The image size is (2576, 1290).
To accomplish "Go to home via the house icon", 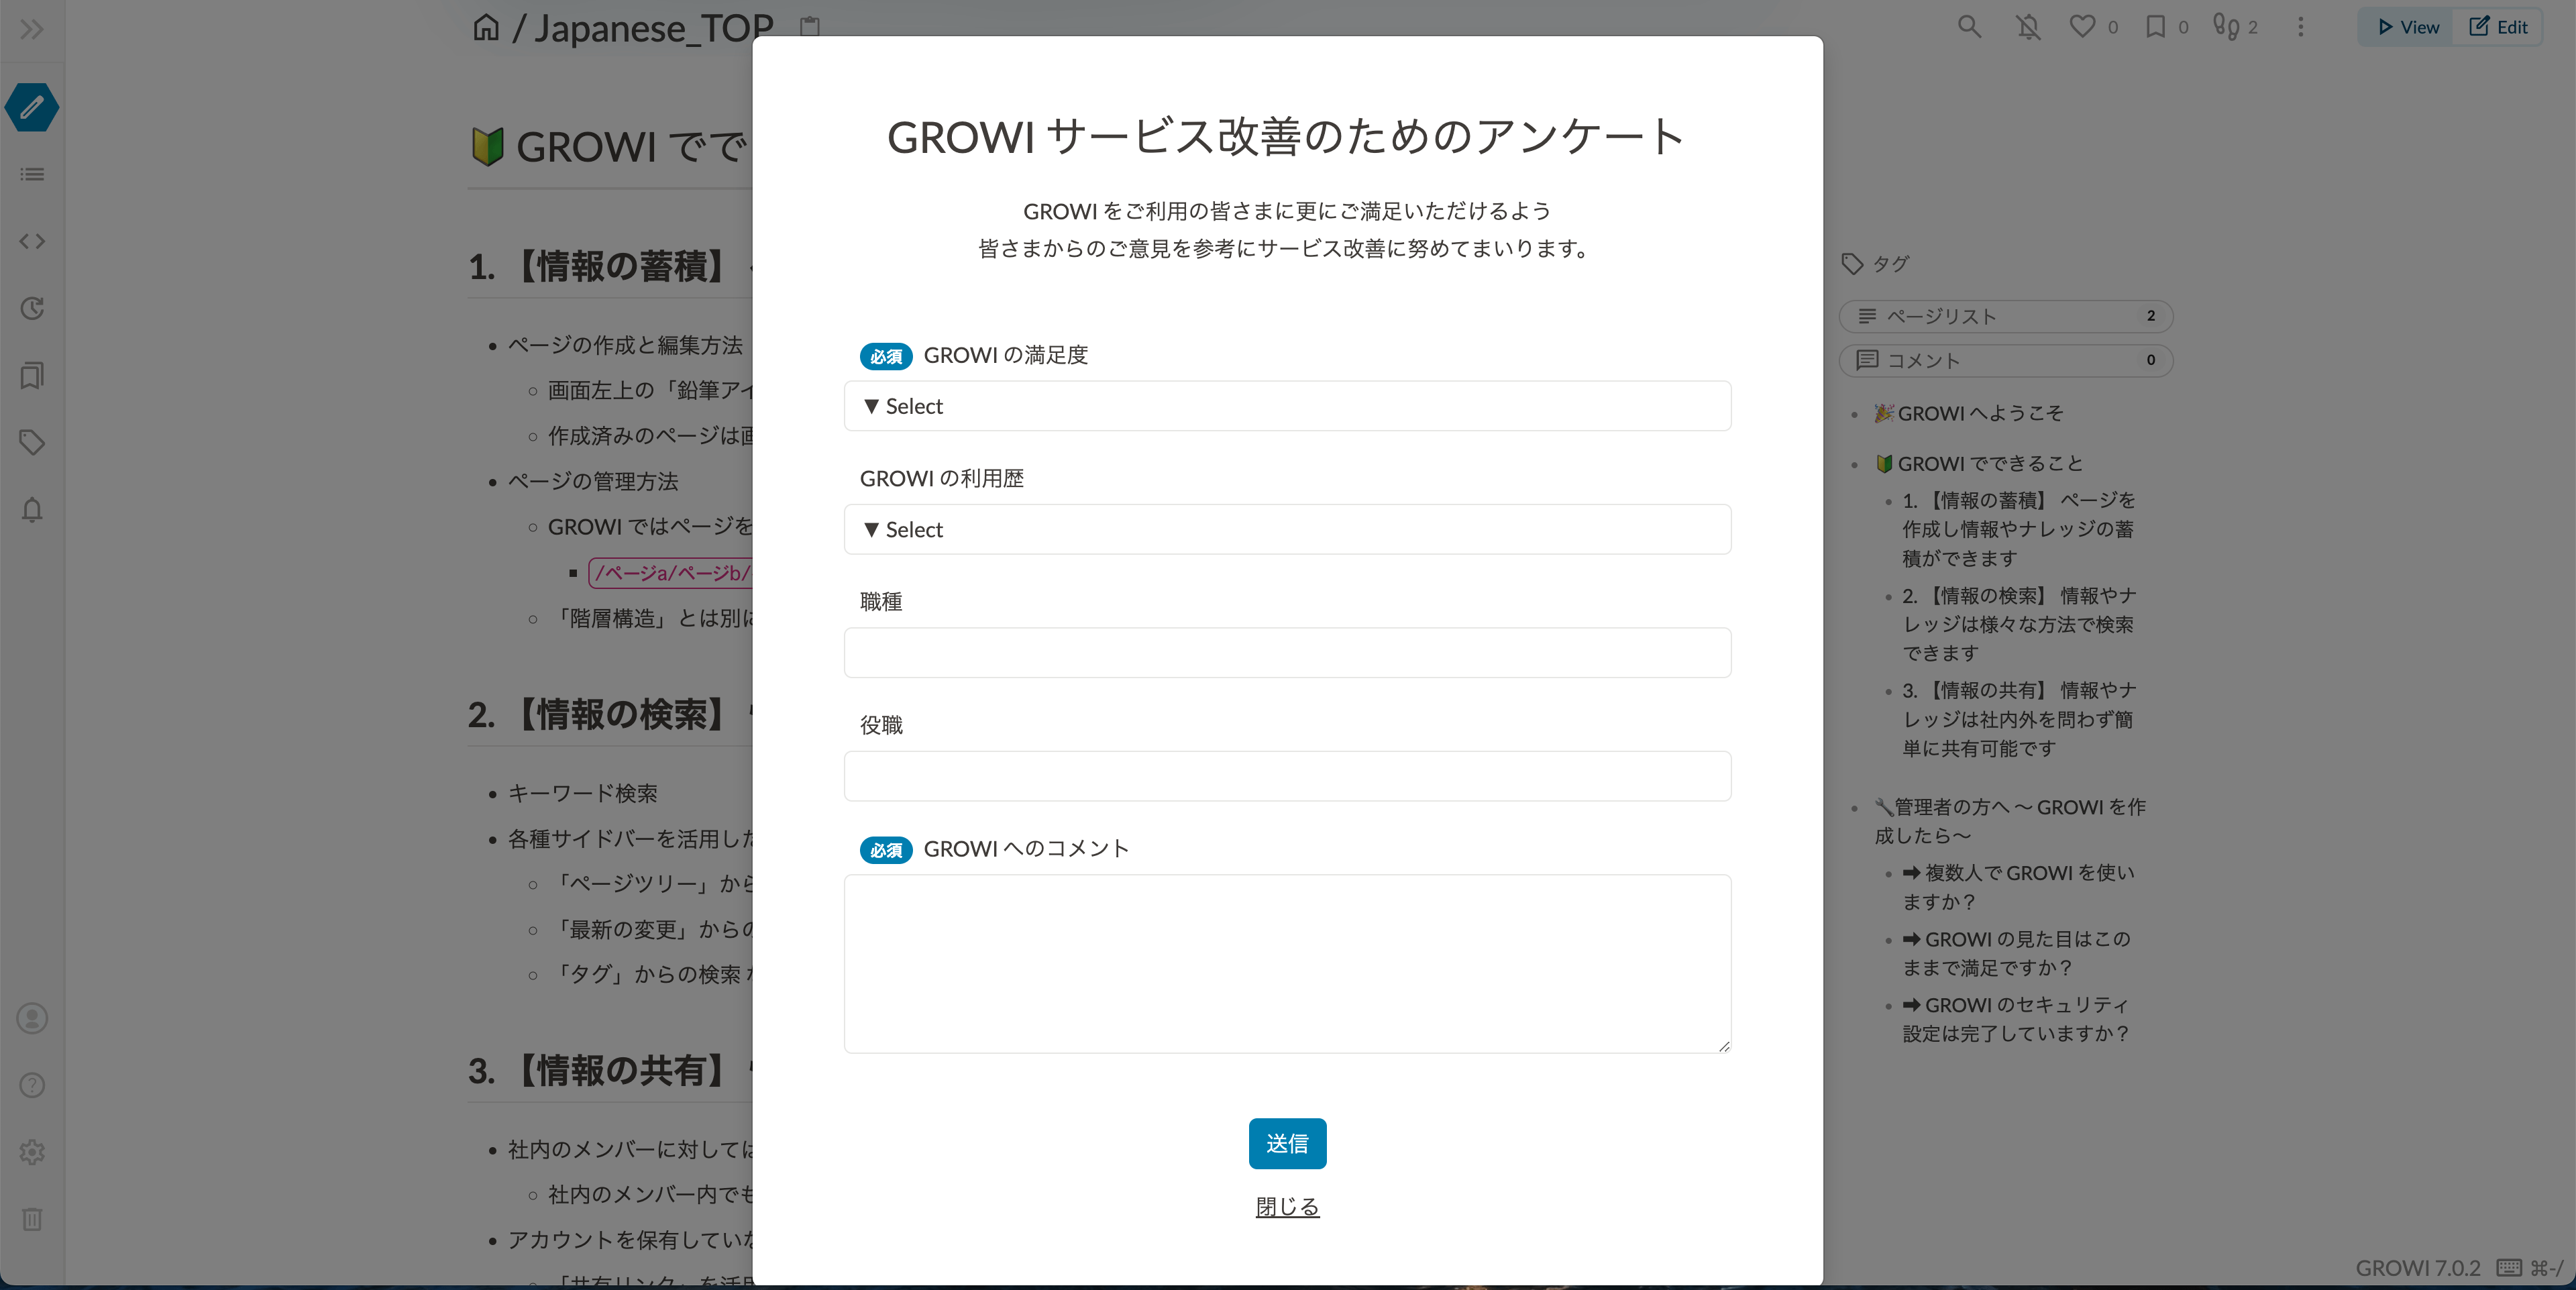I will coord(486,27).
